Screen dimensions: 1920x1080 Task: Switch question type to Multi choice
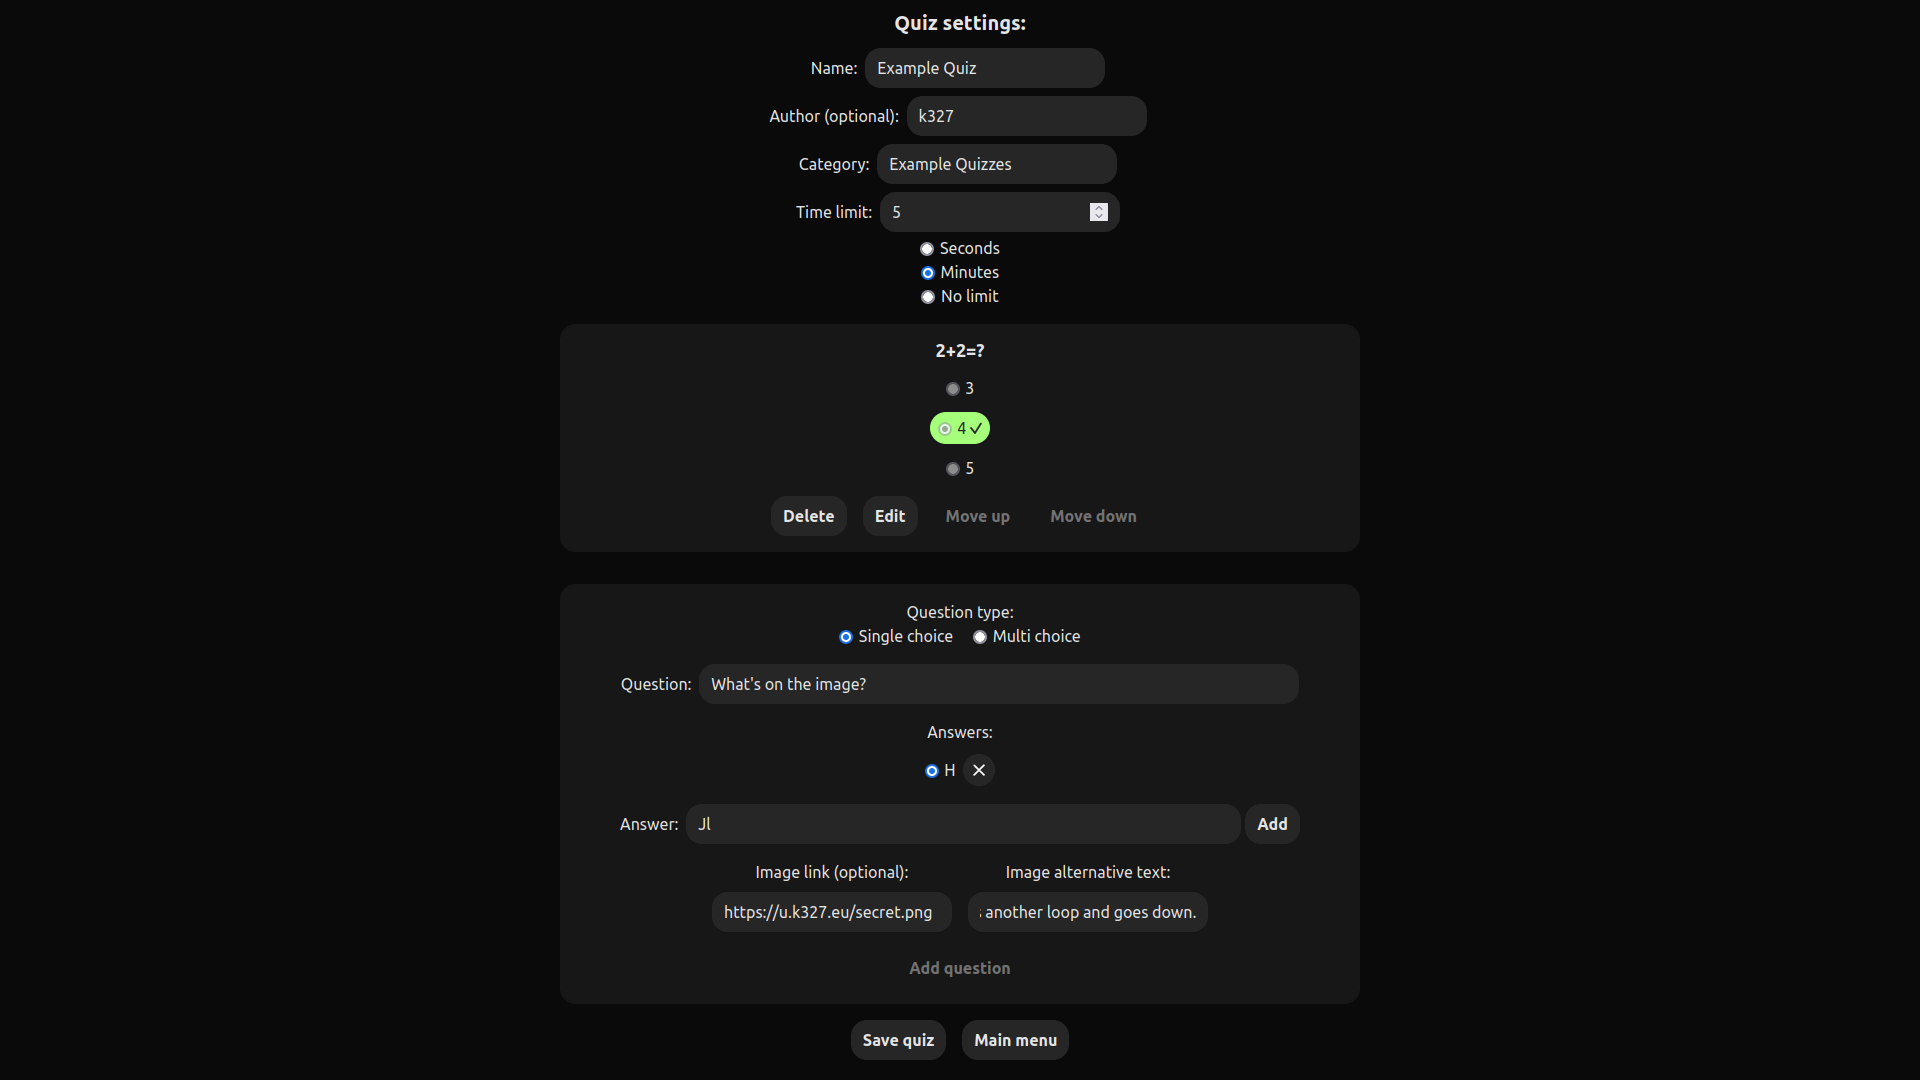[x=980, y=637]
